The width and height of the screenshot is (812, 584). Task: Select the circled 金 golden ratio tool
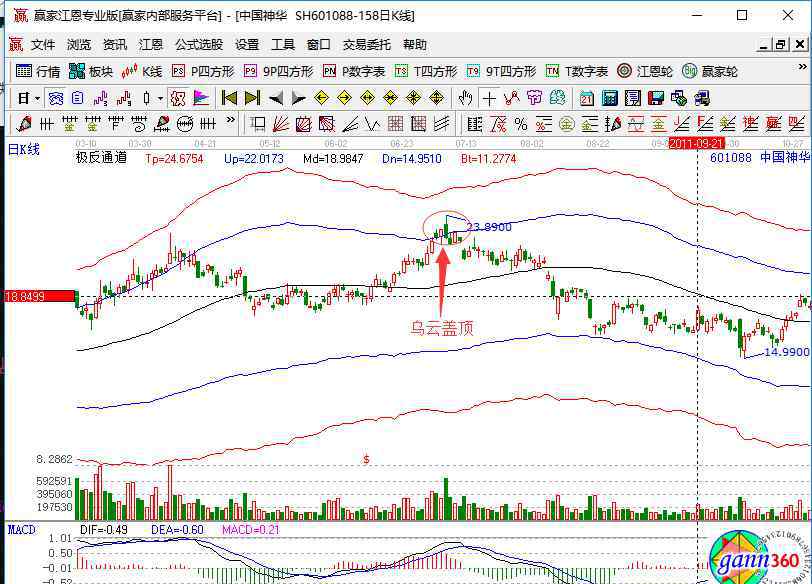pos(567,124)
